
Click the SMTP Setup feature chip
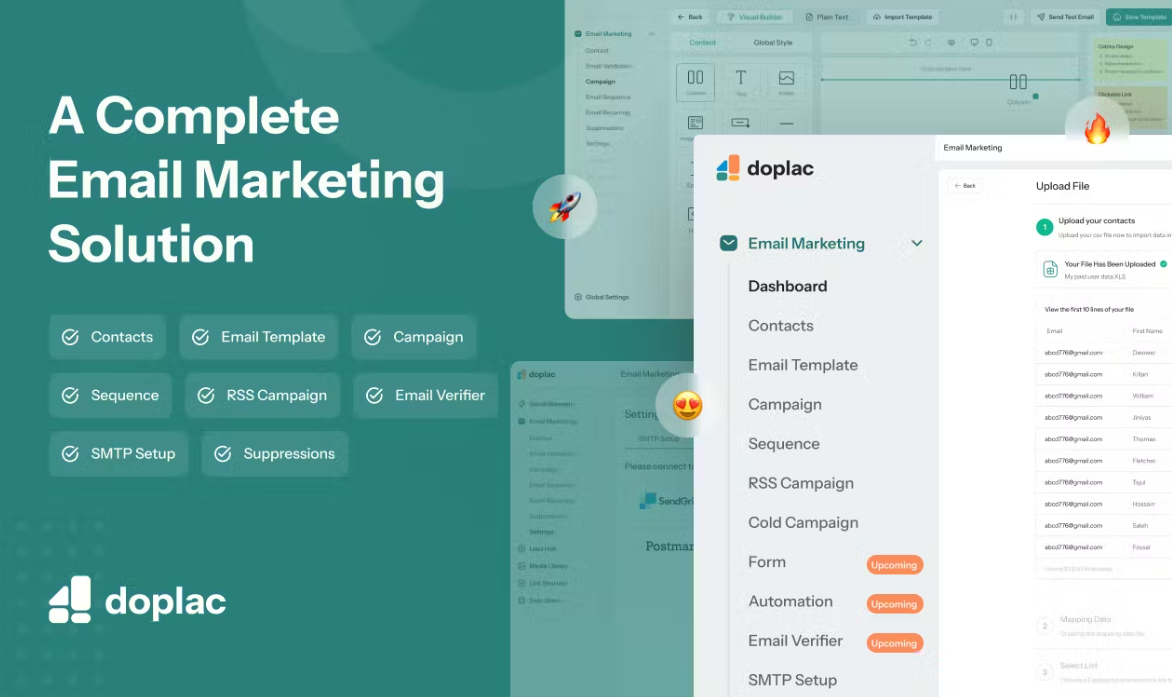(x=119, y=453)
